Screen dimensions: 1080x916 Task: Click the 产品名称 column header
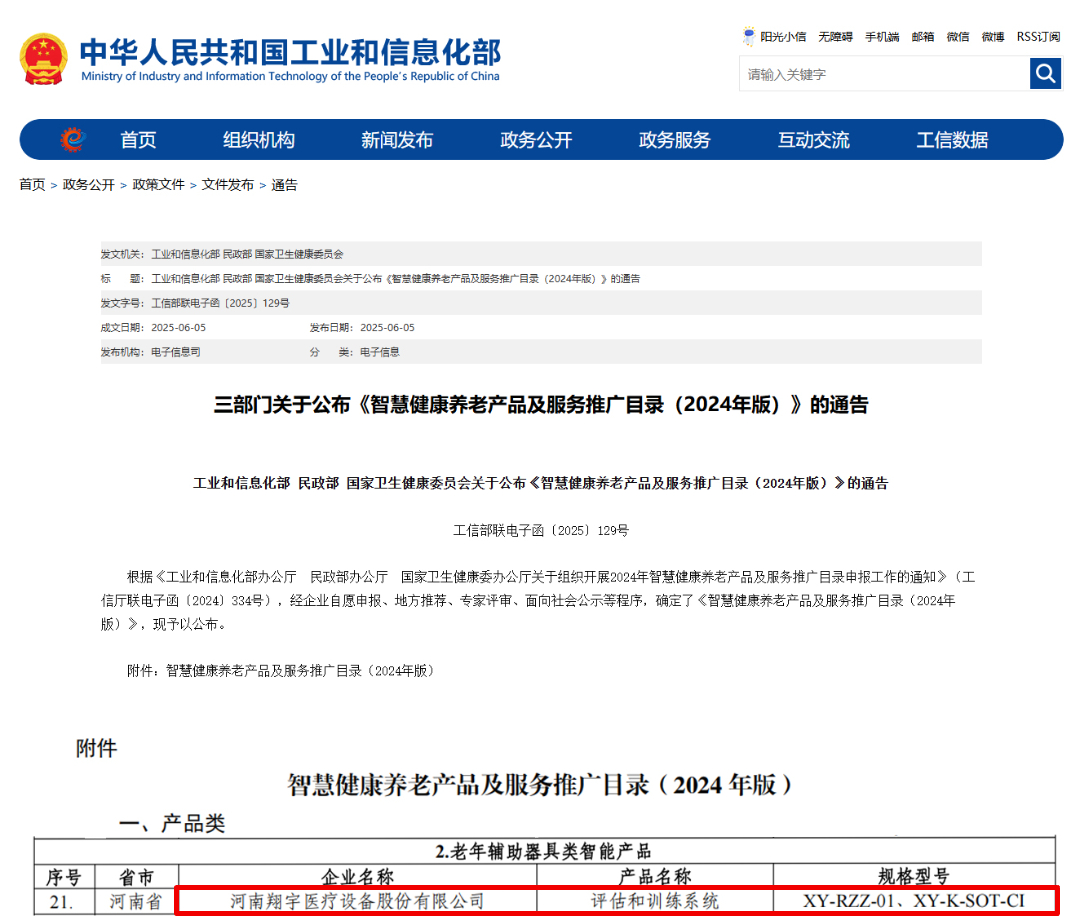pyautogui.click(x=655, y=877)
